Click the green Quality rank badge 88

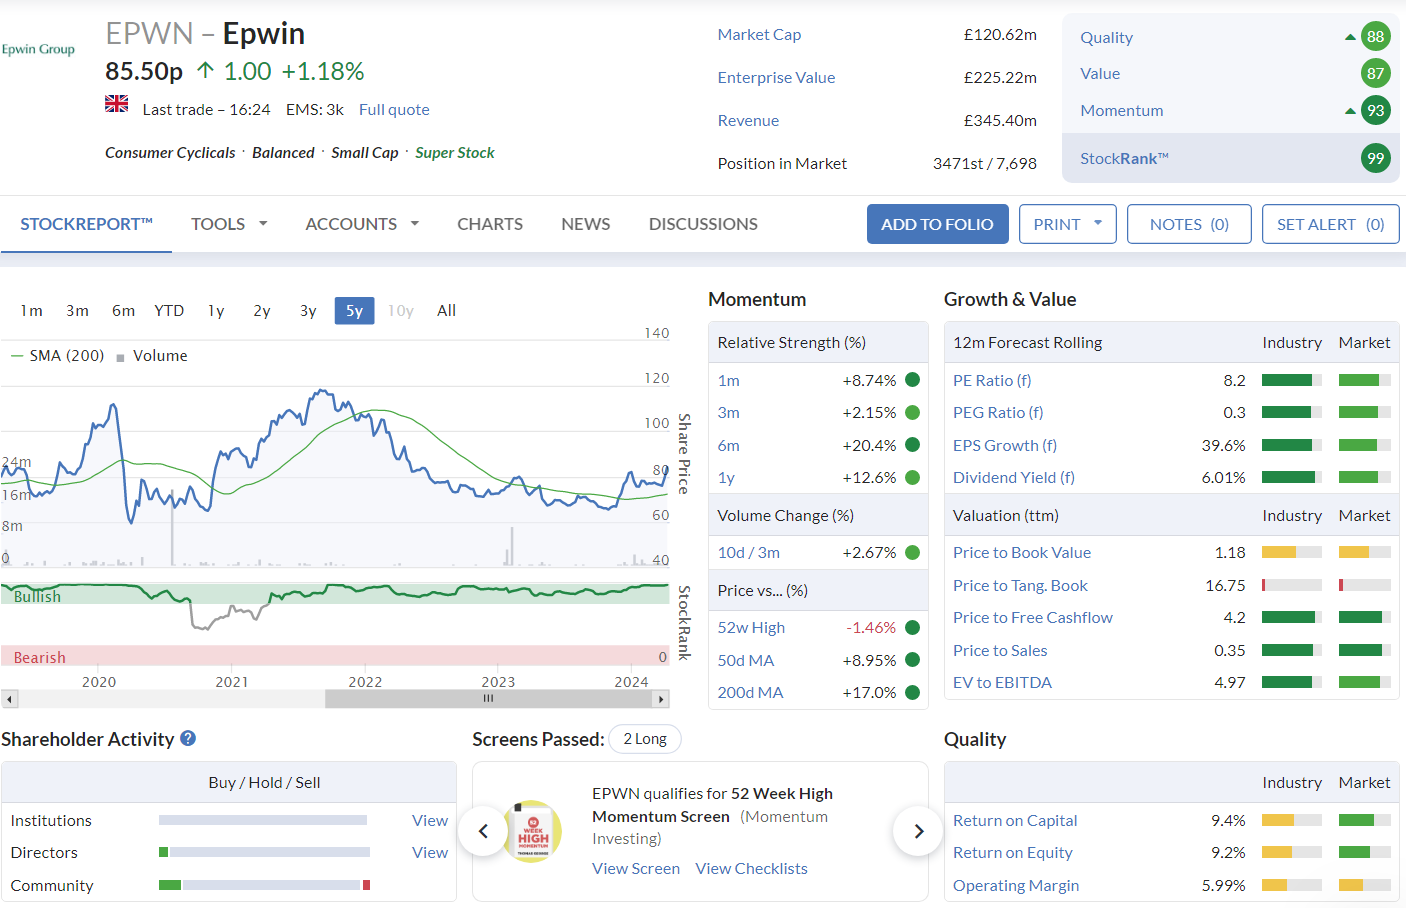[x=1376, y=37]
